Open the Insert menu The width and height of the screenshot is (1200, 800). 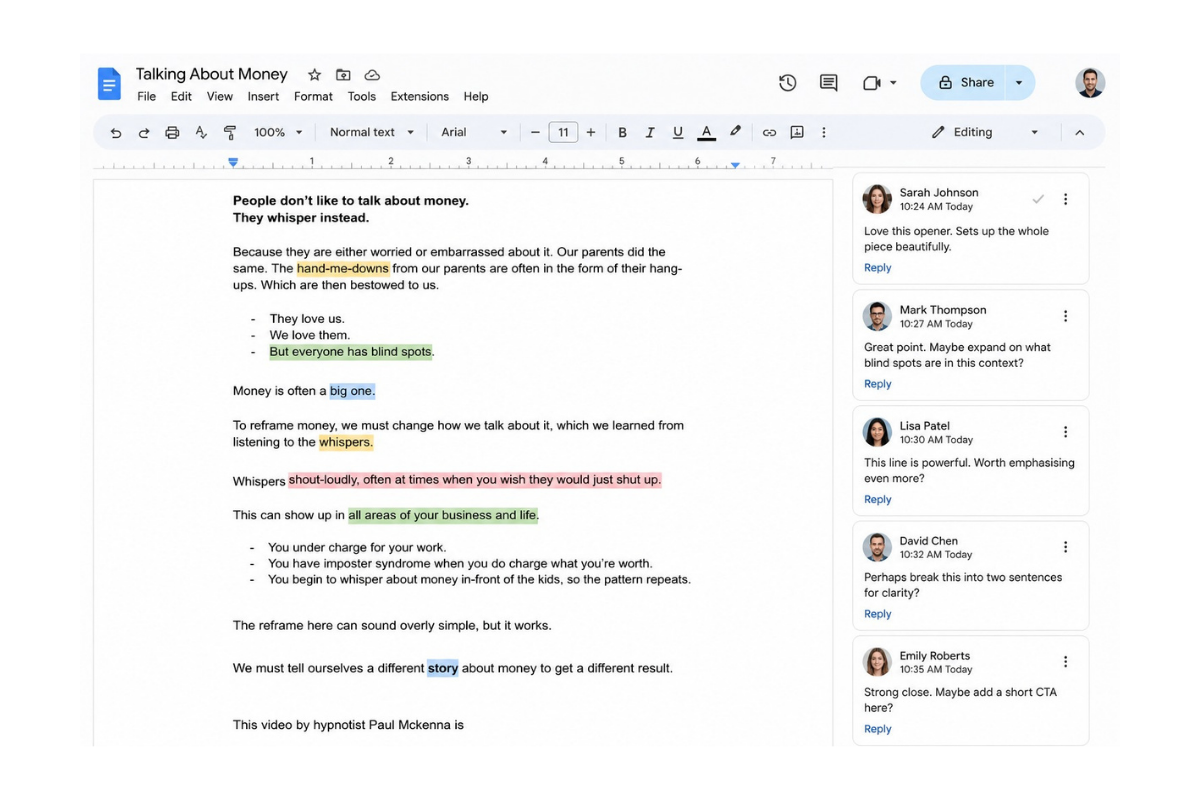tap(263, 97)
